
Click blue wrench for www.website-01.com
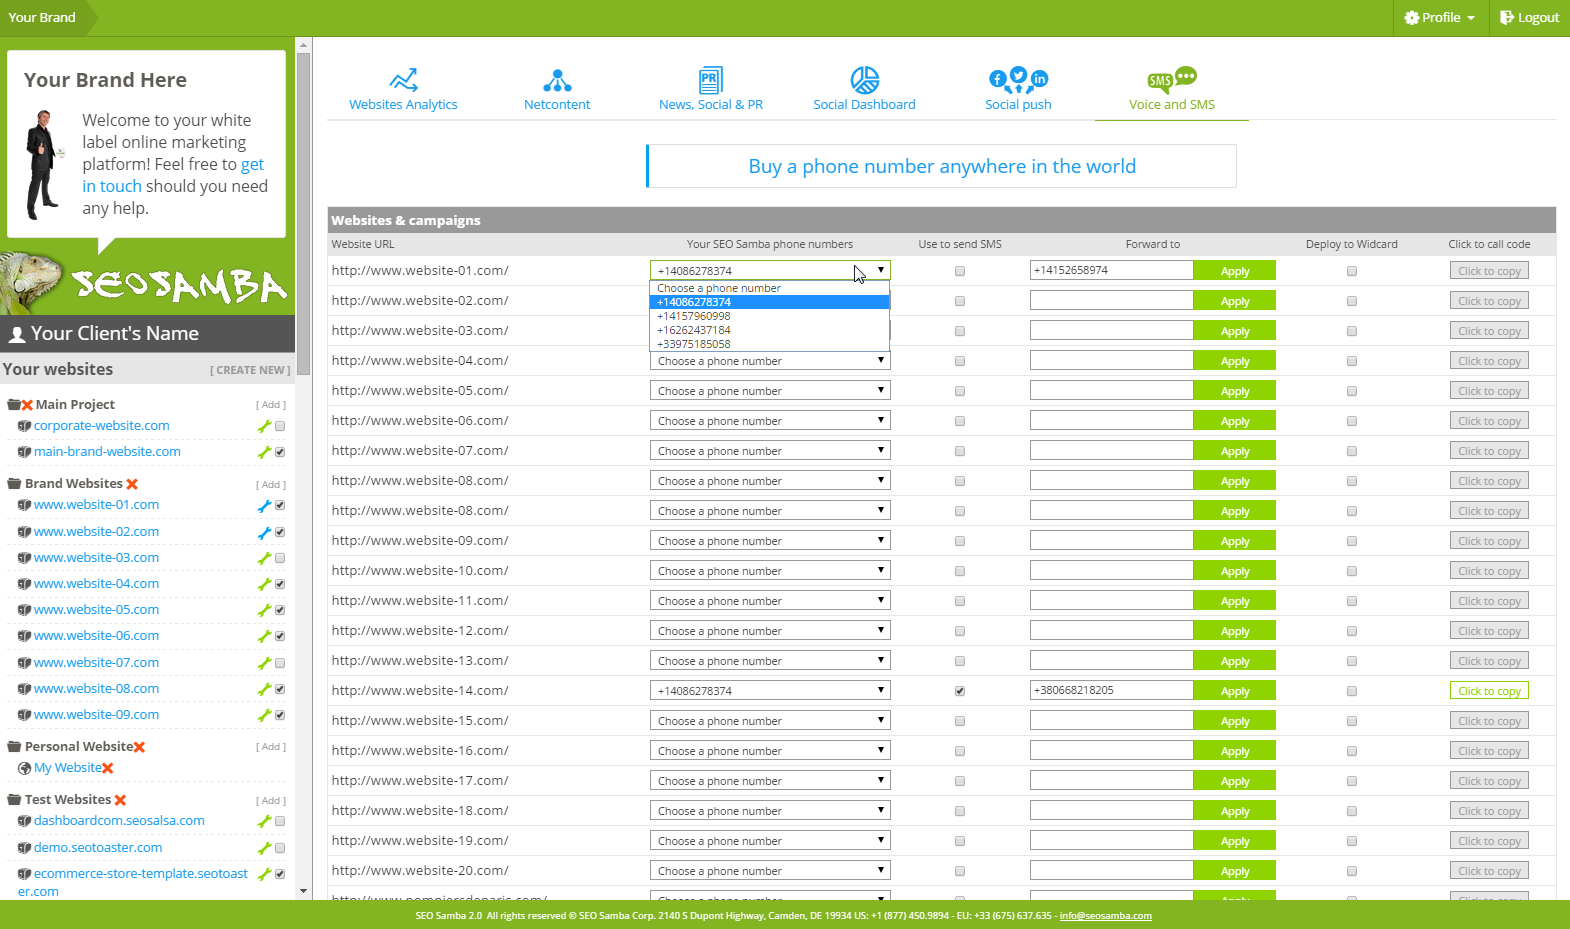[x=264, y=506]
